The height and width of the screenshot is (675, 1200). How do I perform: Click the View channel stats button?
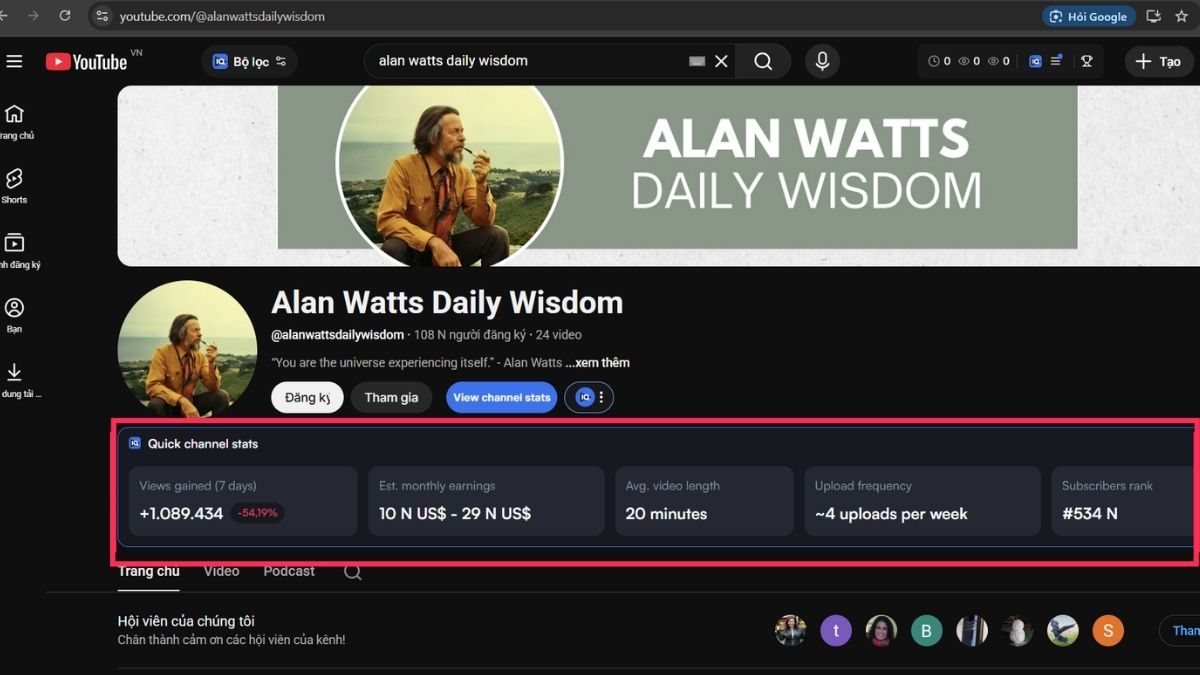coord(501,397)
